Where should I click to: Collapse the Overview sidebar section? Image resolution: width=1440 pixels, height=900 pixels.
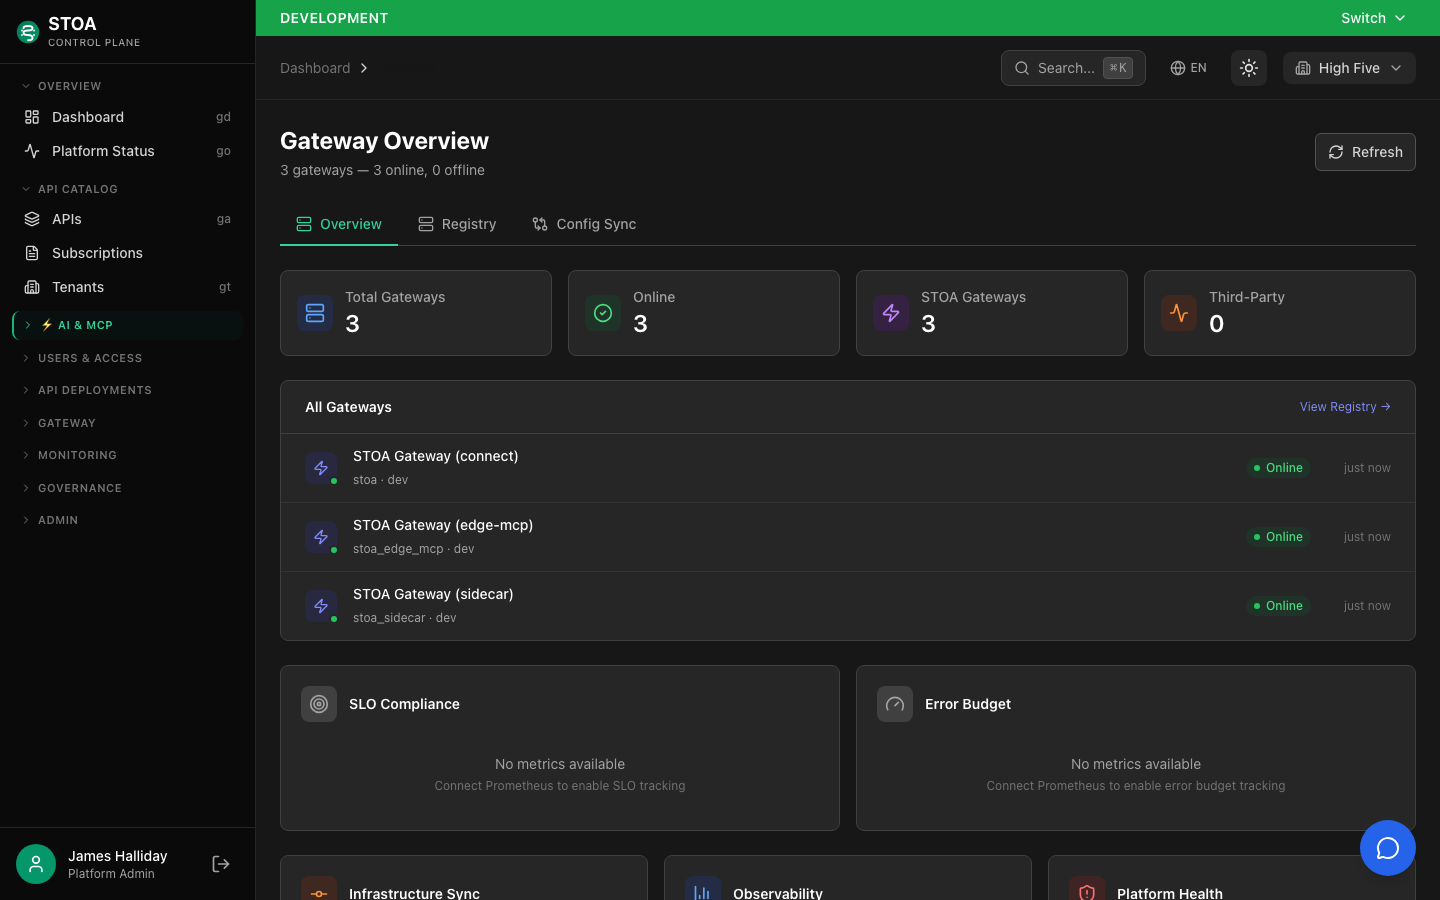click(x=127, y=86)
